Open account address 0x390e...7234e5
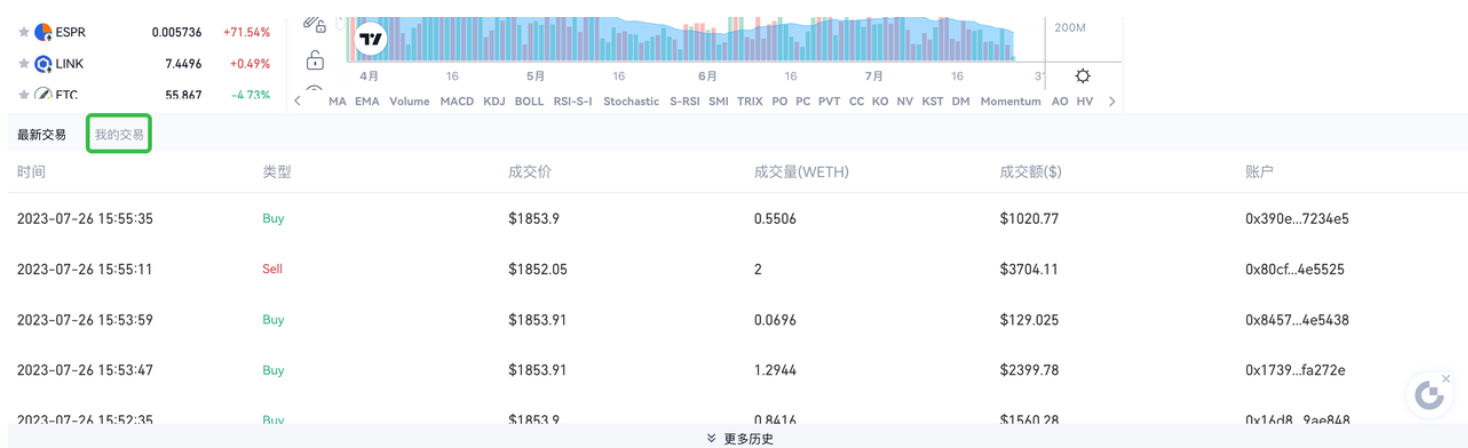1468x448 pixels. tap(1296, 218)
